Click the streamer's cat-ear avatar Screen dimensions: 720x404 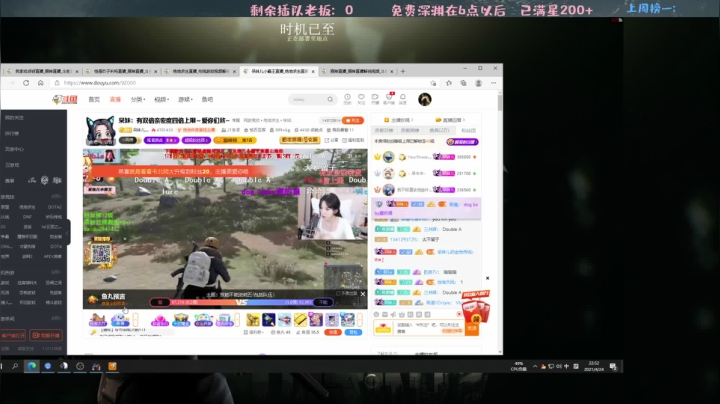click(100, 130)
